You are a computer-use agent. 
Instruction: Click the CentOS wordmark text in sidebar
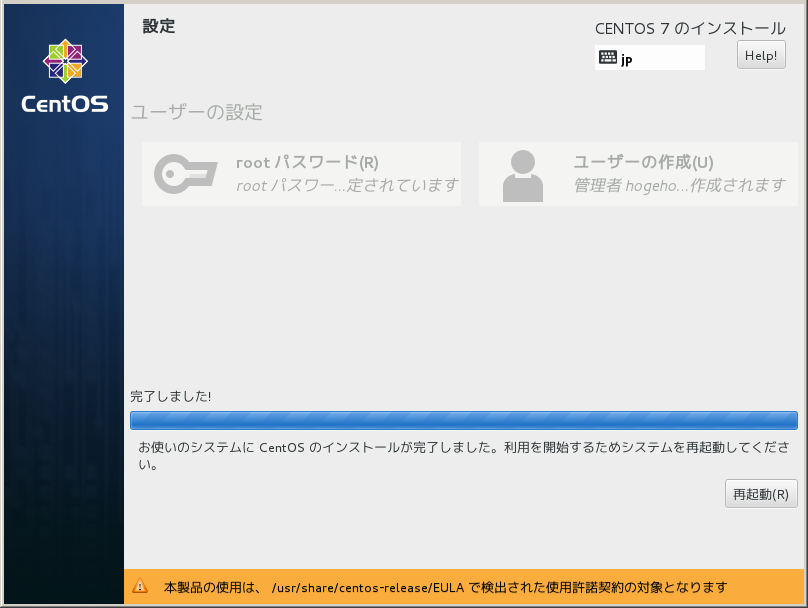[65, 104]
